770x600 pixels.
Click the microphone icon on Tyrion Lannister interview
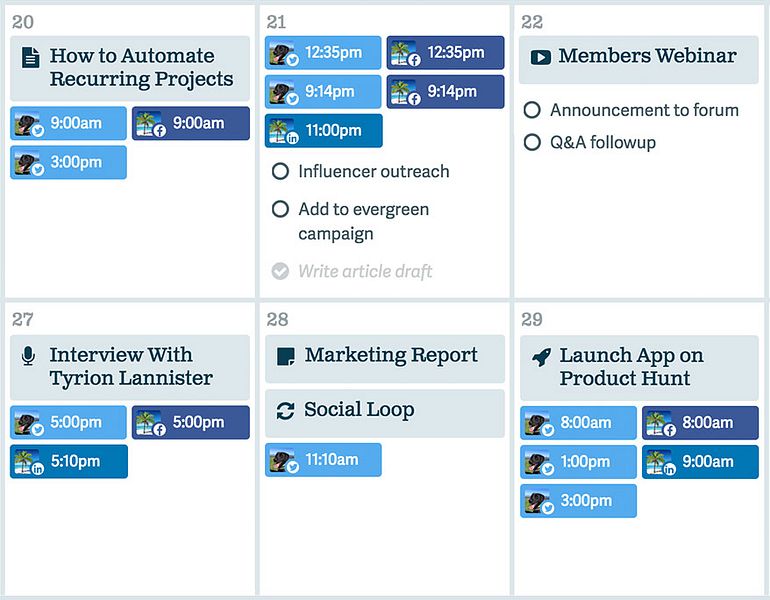(x=28, y=356)
